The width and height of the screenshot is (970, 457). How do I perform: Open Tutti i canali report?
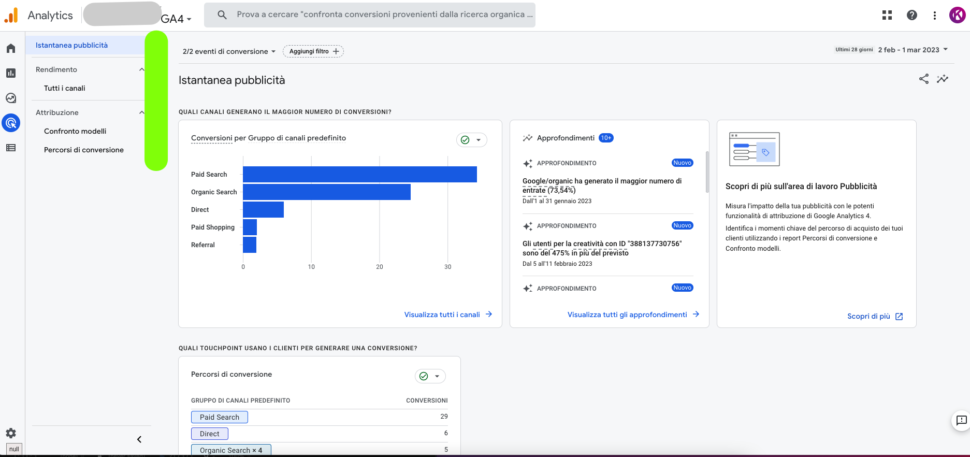[x=64, y=88]
